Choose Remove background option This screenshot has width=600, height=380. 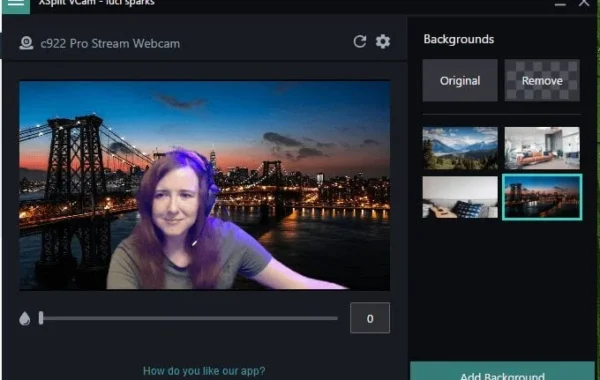click(x=542, y=80)
